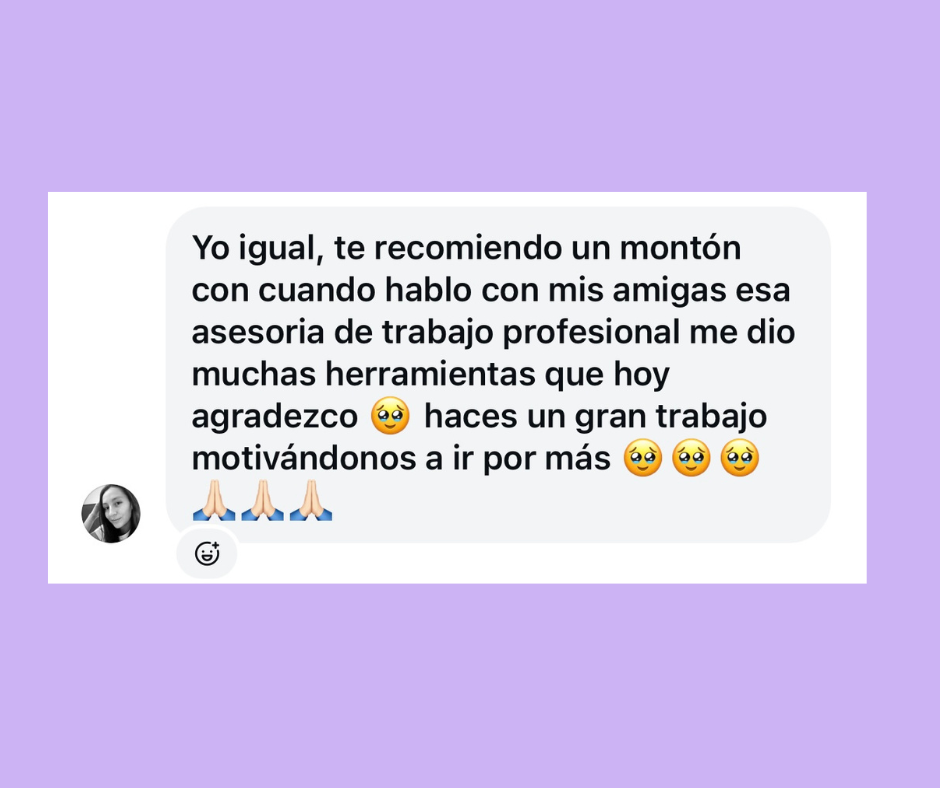Open the sender's round profile photo

point(111,513)
